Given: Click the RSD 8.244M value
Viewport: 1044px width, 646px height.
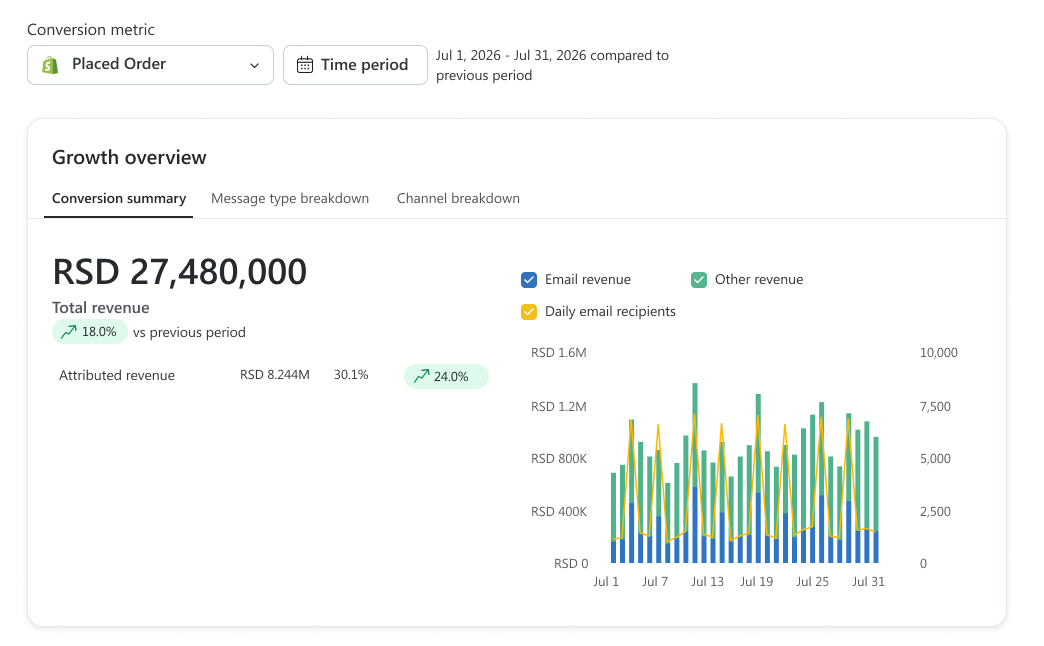Looking at the screenshot, I should click(275, 375).
